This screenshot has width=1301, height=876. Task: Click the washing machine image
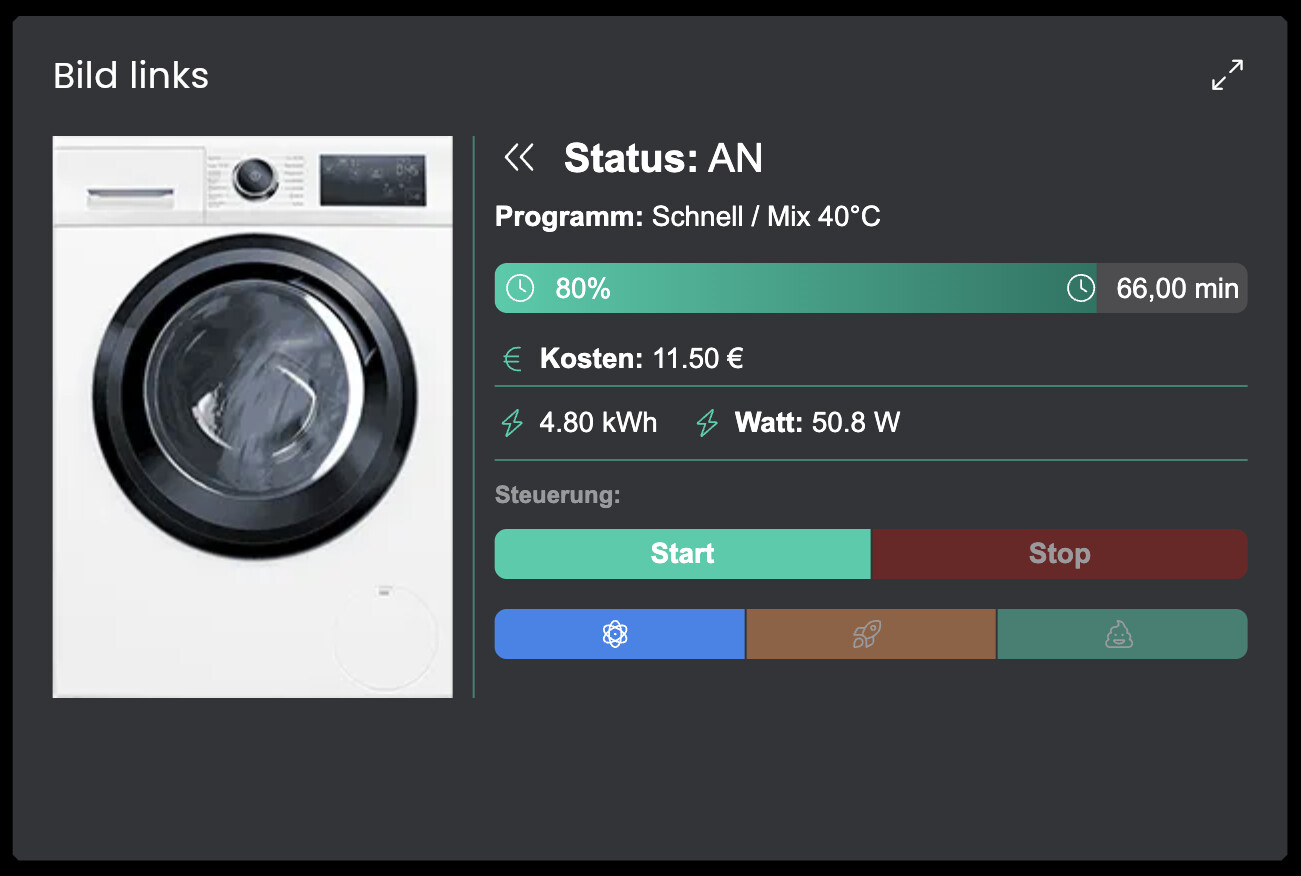tap(252, 416)
